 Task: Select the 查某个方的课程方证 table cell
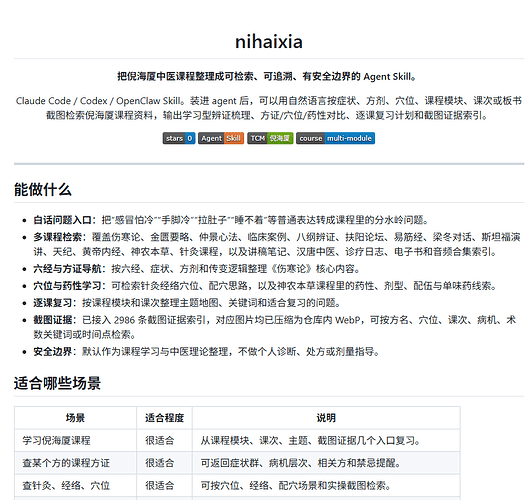pyautogui.click(x=75, y=463)
